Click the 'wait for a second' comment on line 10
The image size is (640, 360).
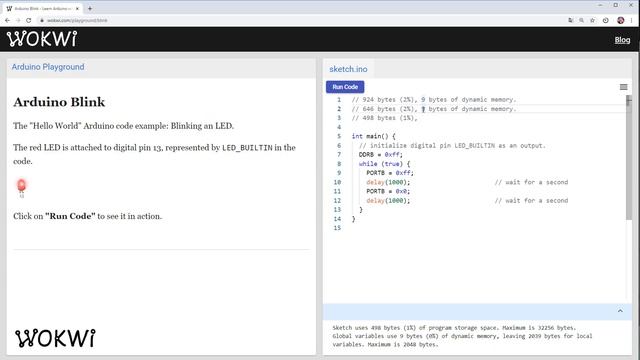[x=531, y=182]
